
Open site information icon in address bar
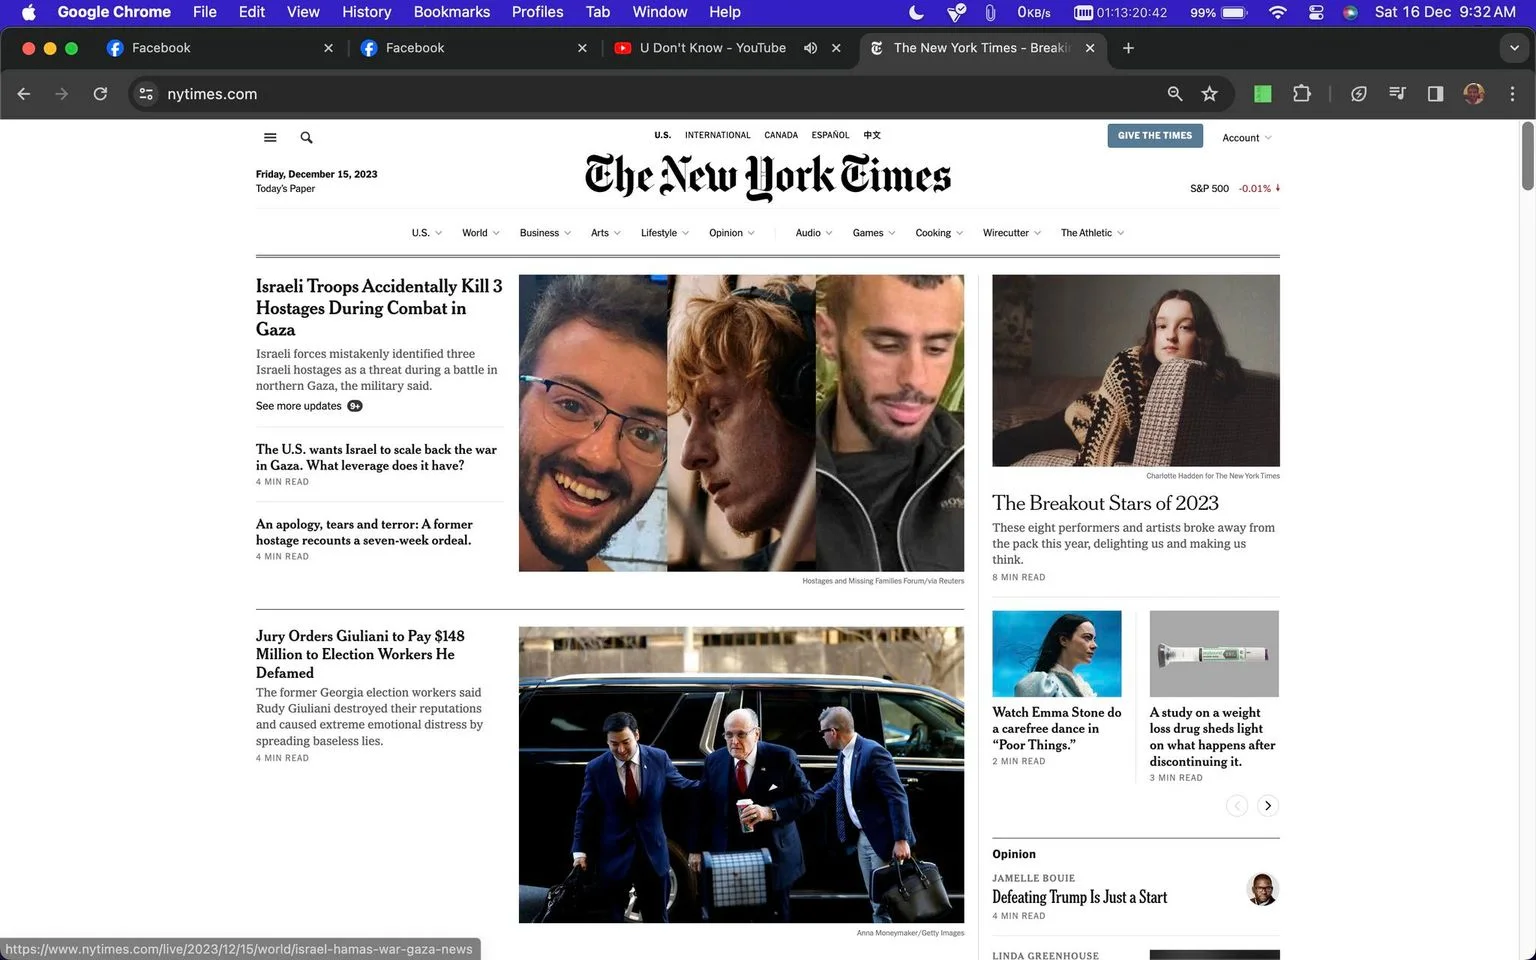146,94
